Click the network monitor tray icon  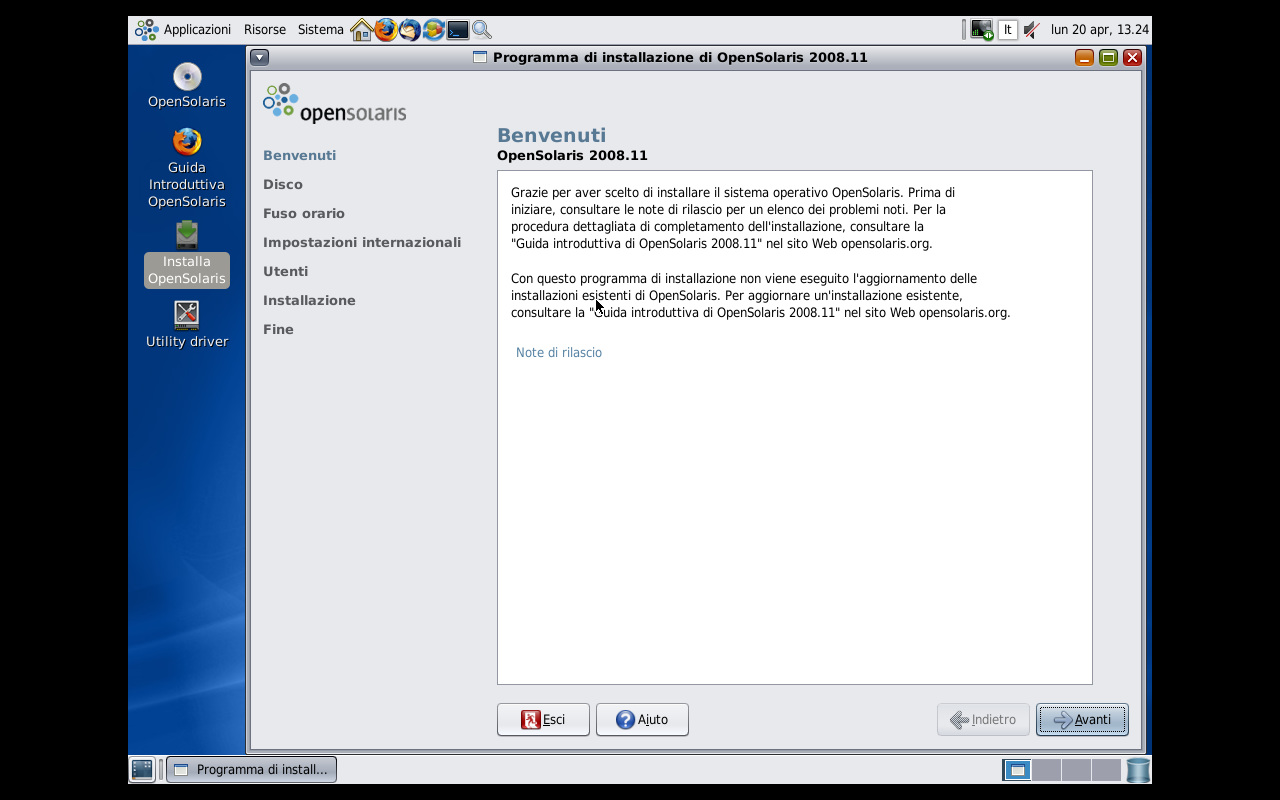click(x=982, y=30)
